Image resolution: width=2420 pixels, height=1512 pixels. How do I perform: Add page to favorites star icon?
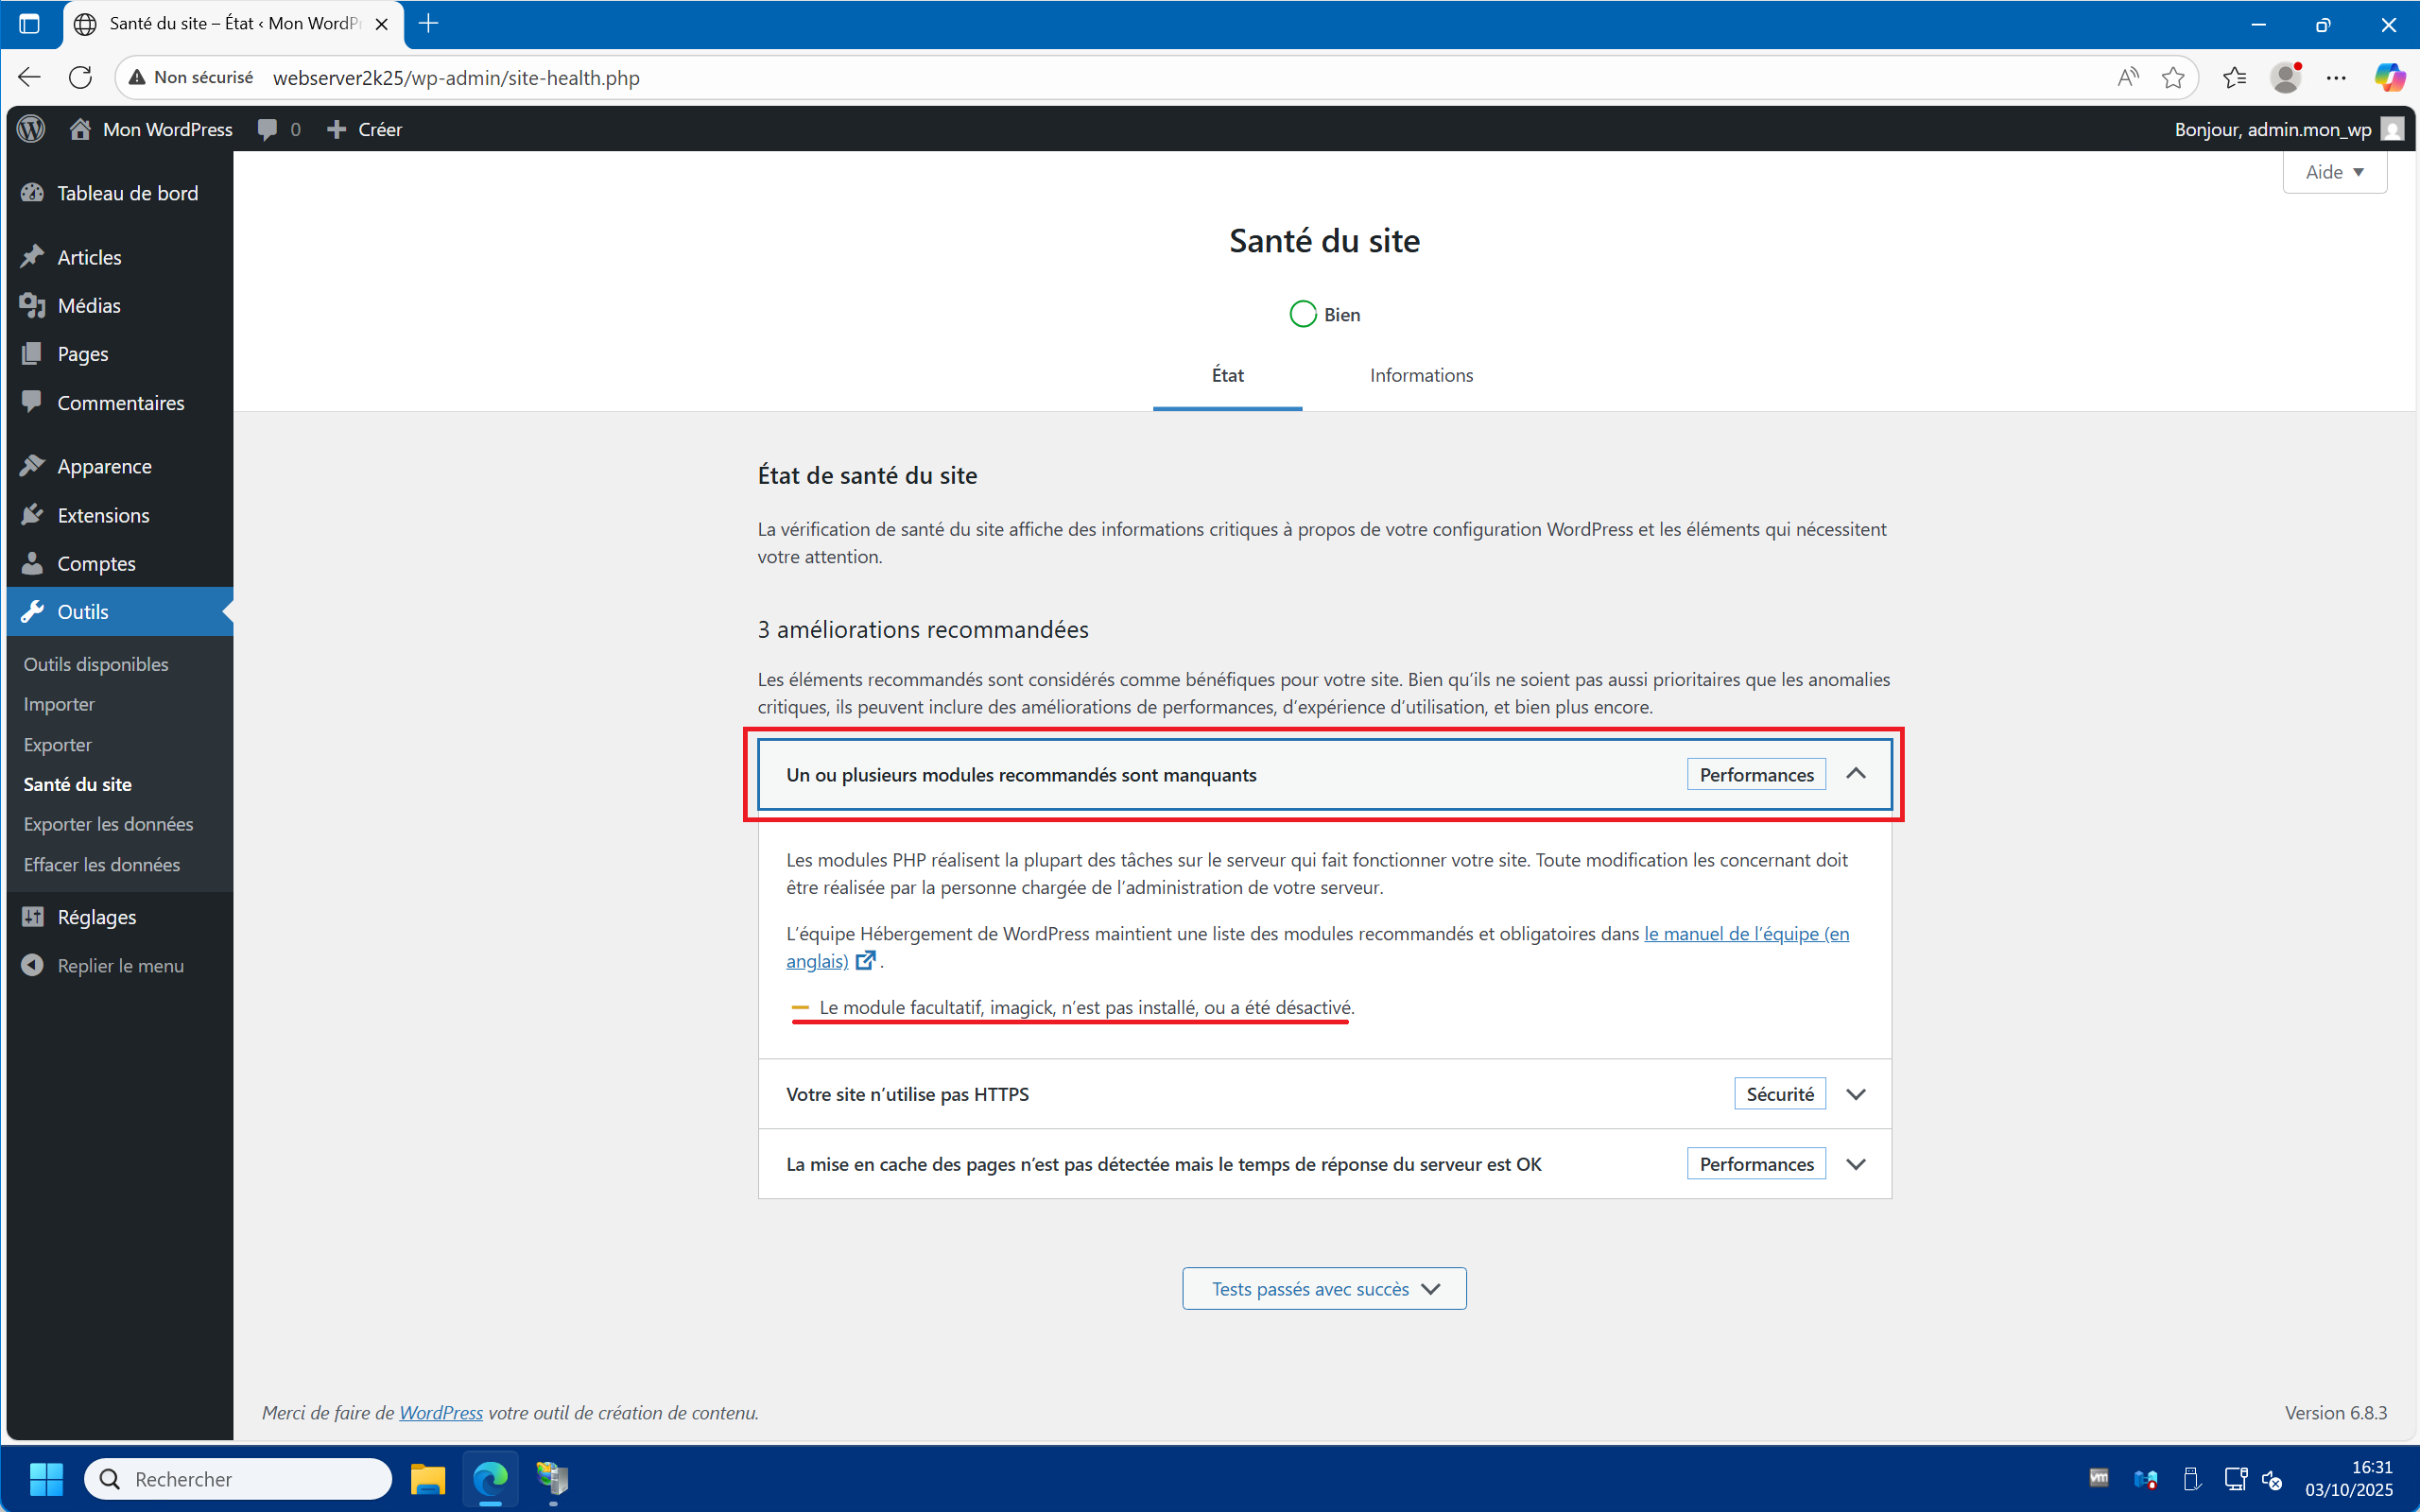[x=2172, y=77]
